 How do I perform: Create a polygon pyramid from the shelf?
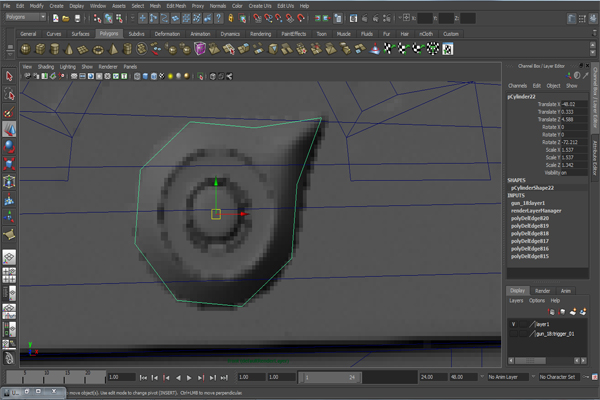[113, 49]
